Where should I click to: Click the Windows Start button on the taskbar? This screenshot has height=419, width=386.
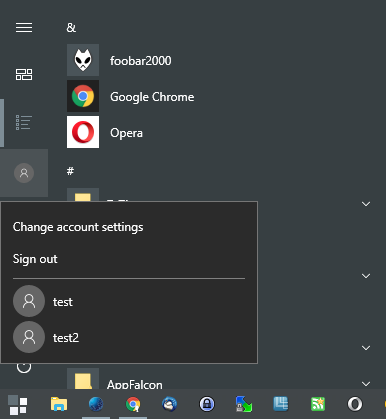(18, 404)
